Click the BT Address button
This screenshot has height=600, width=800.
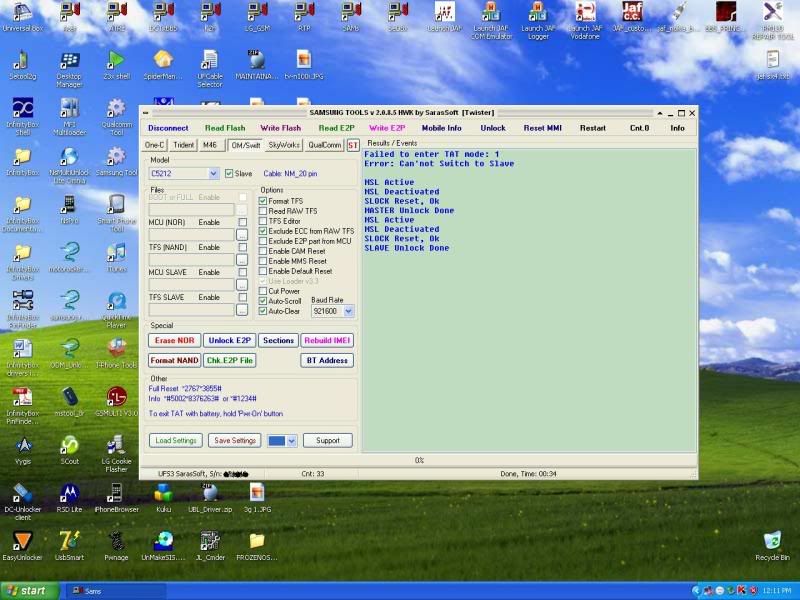(x=327, y=360)
